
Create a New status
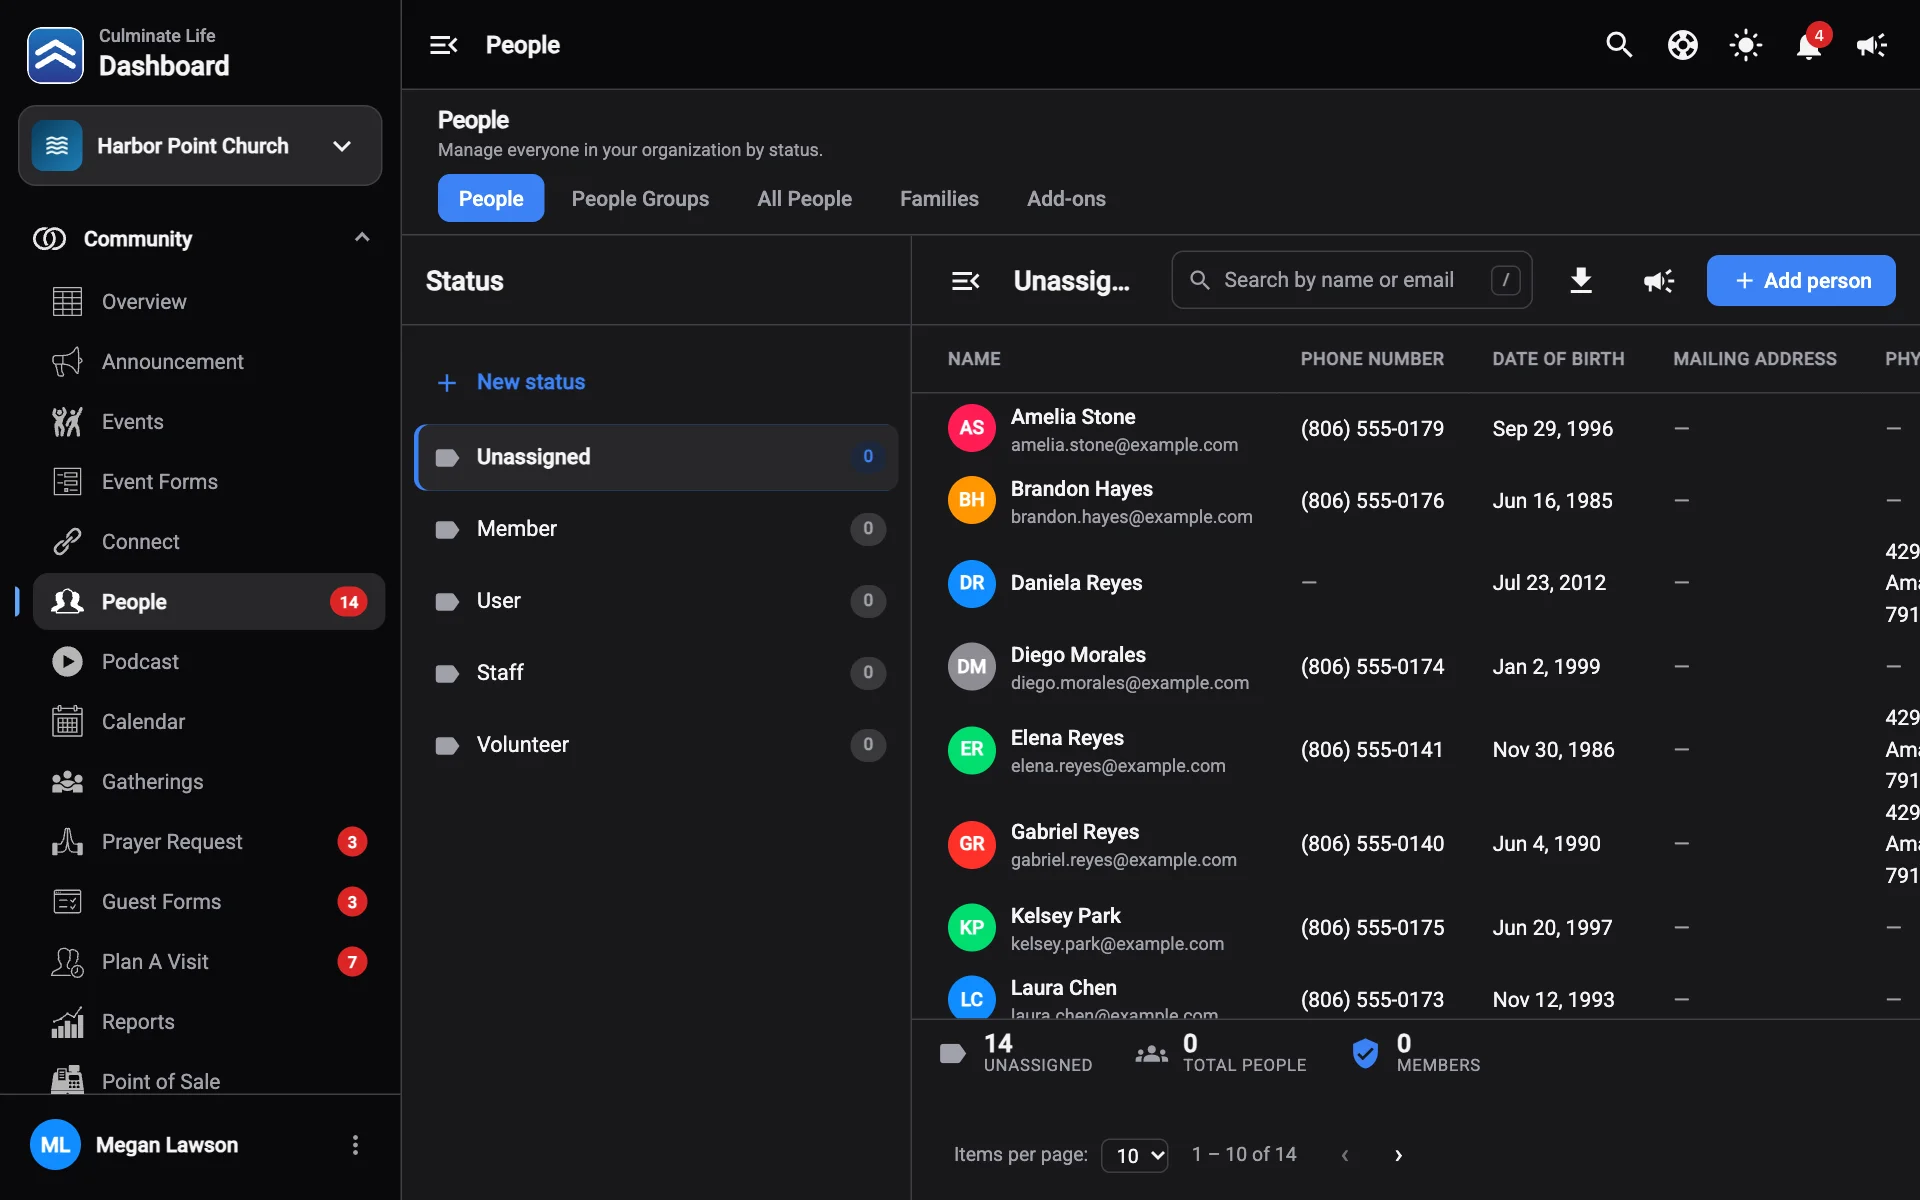pos(511,382)
